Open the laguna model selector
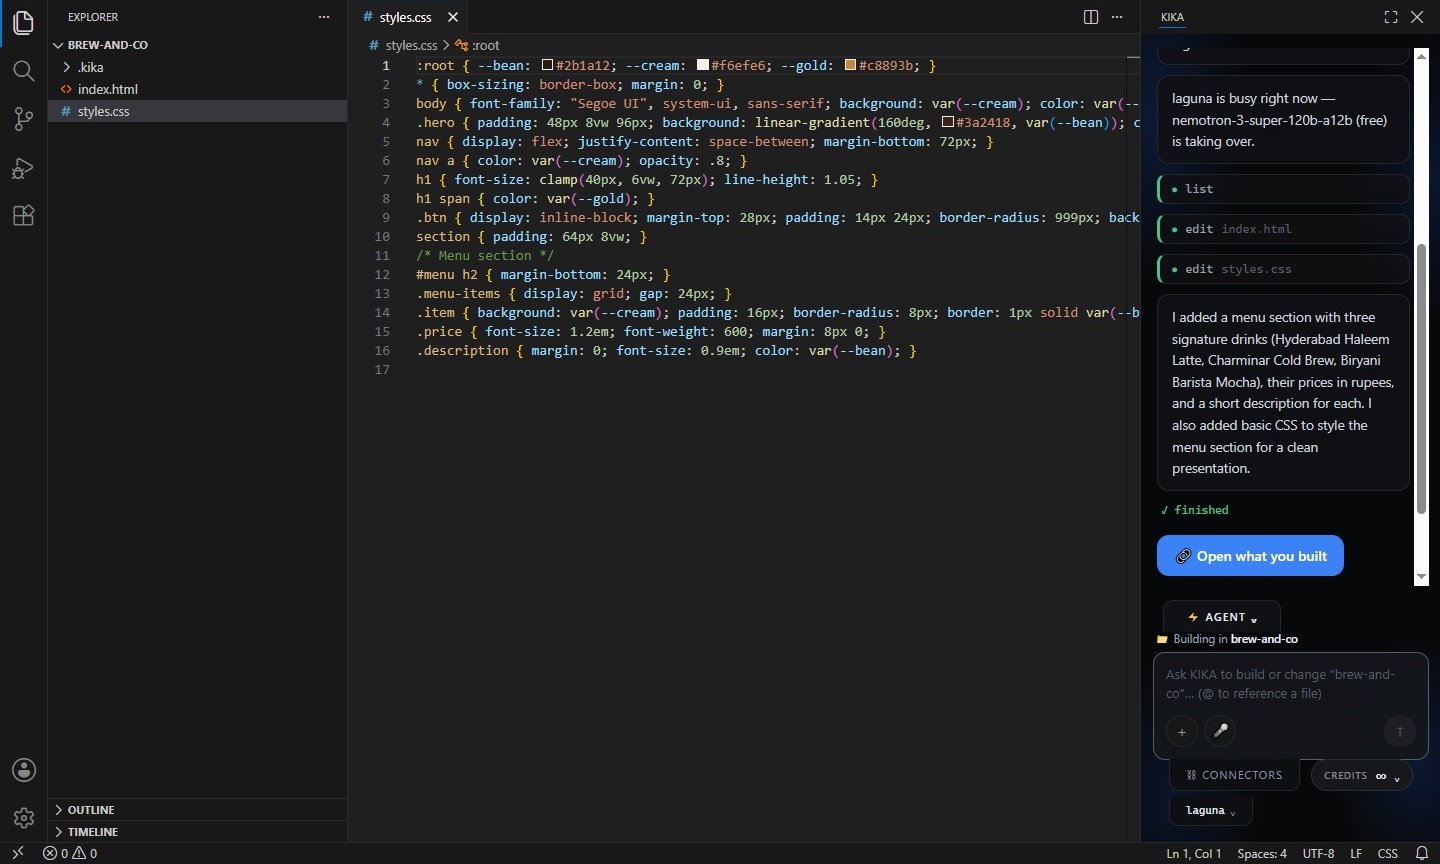Viewport: 1440px width, 864px height. (1211, 810)
